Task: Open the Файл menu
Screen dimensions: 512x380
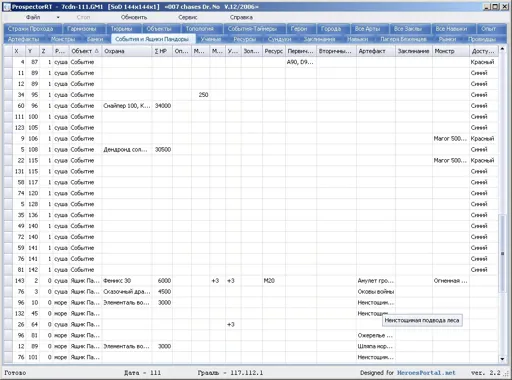Action: coord(33,17)
